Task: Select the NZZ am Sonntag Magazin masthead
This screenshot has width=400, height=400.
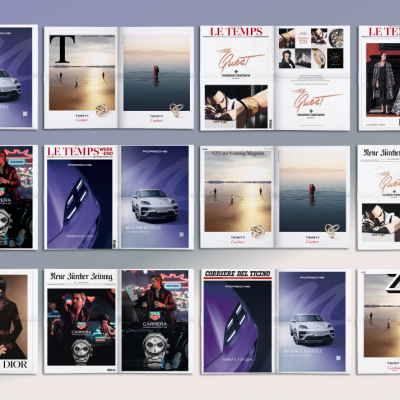Action: [238, 153]
